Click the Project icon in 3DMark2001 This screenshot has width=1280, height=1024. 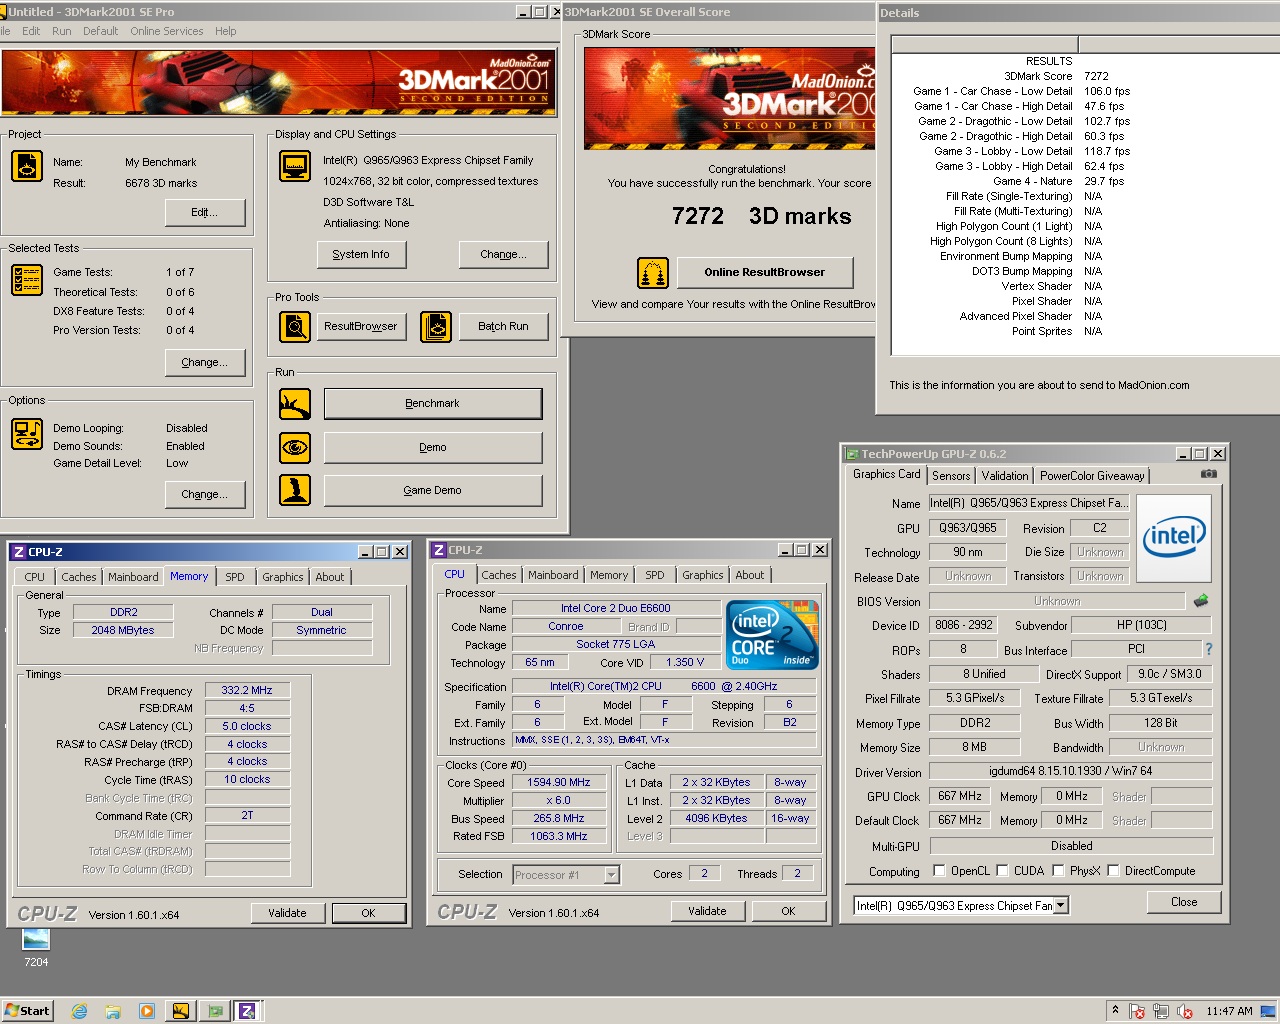click(27, 166)
